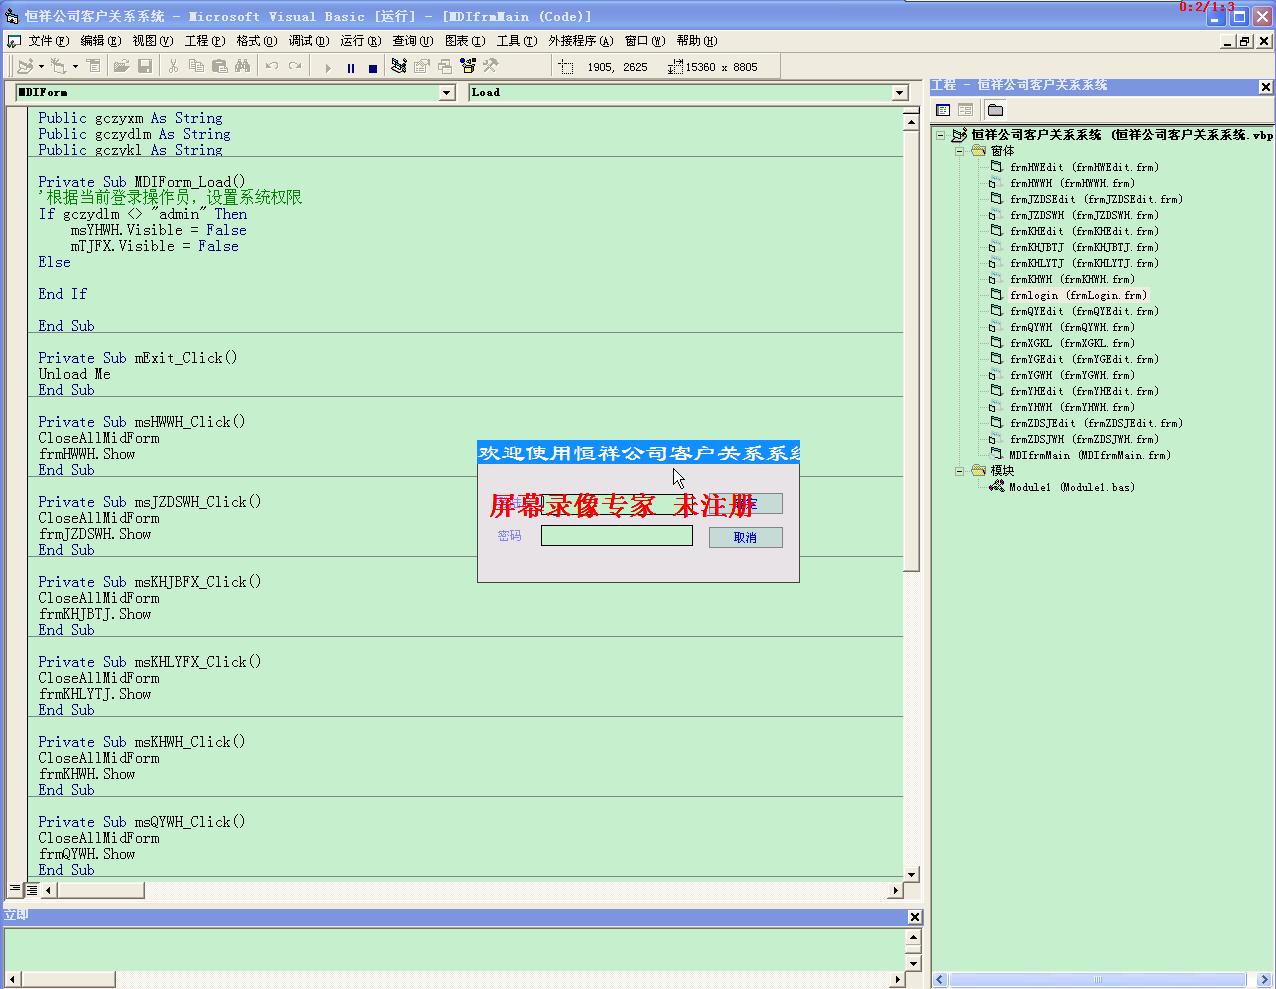Click the Find binoculars icon
1276x989 pixels.
(243, 66)
